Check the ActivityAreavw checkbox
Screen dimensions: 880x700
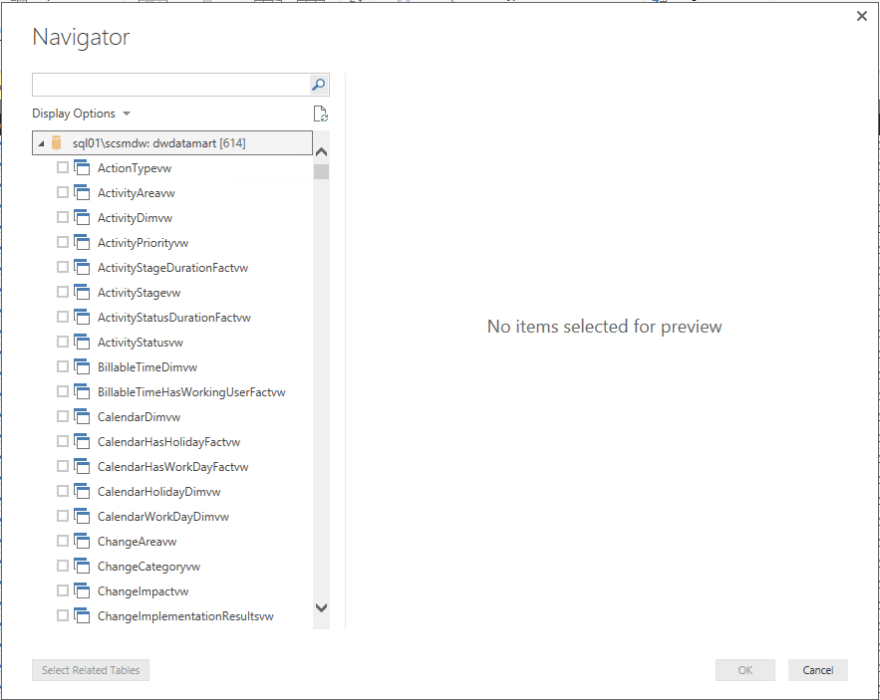click(63, 192)
